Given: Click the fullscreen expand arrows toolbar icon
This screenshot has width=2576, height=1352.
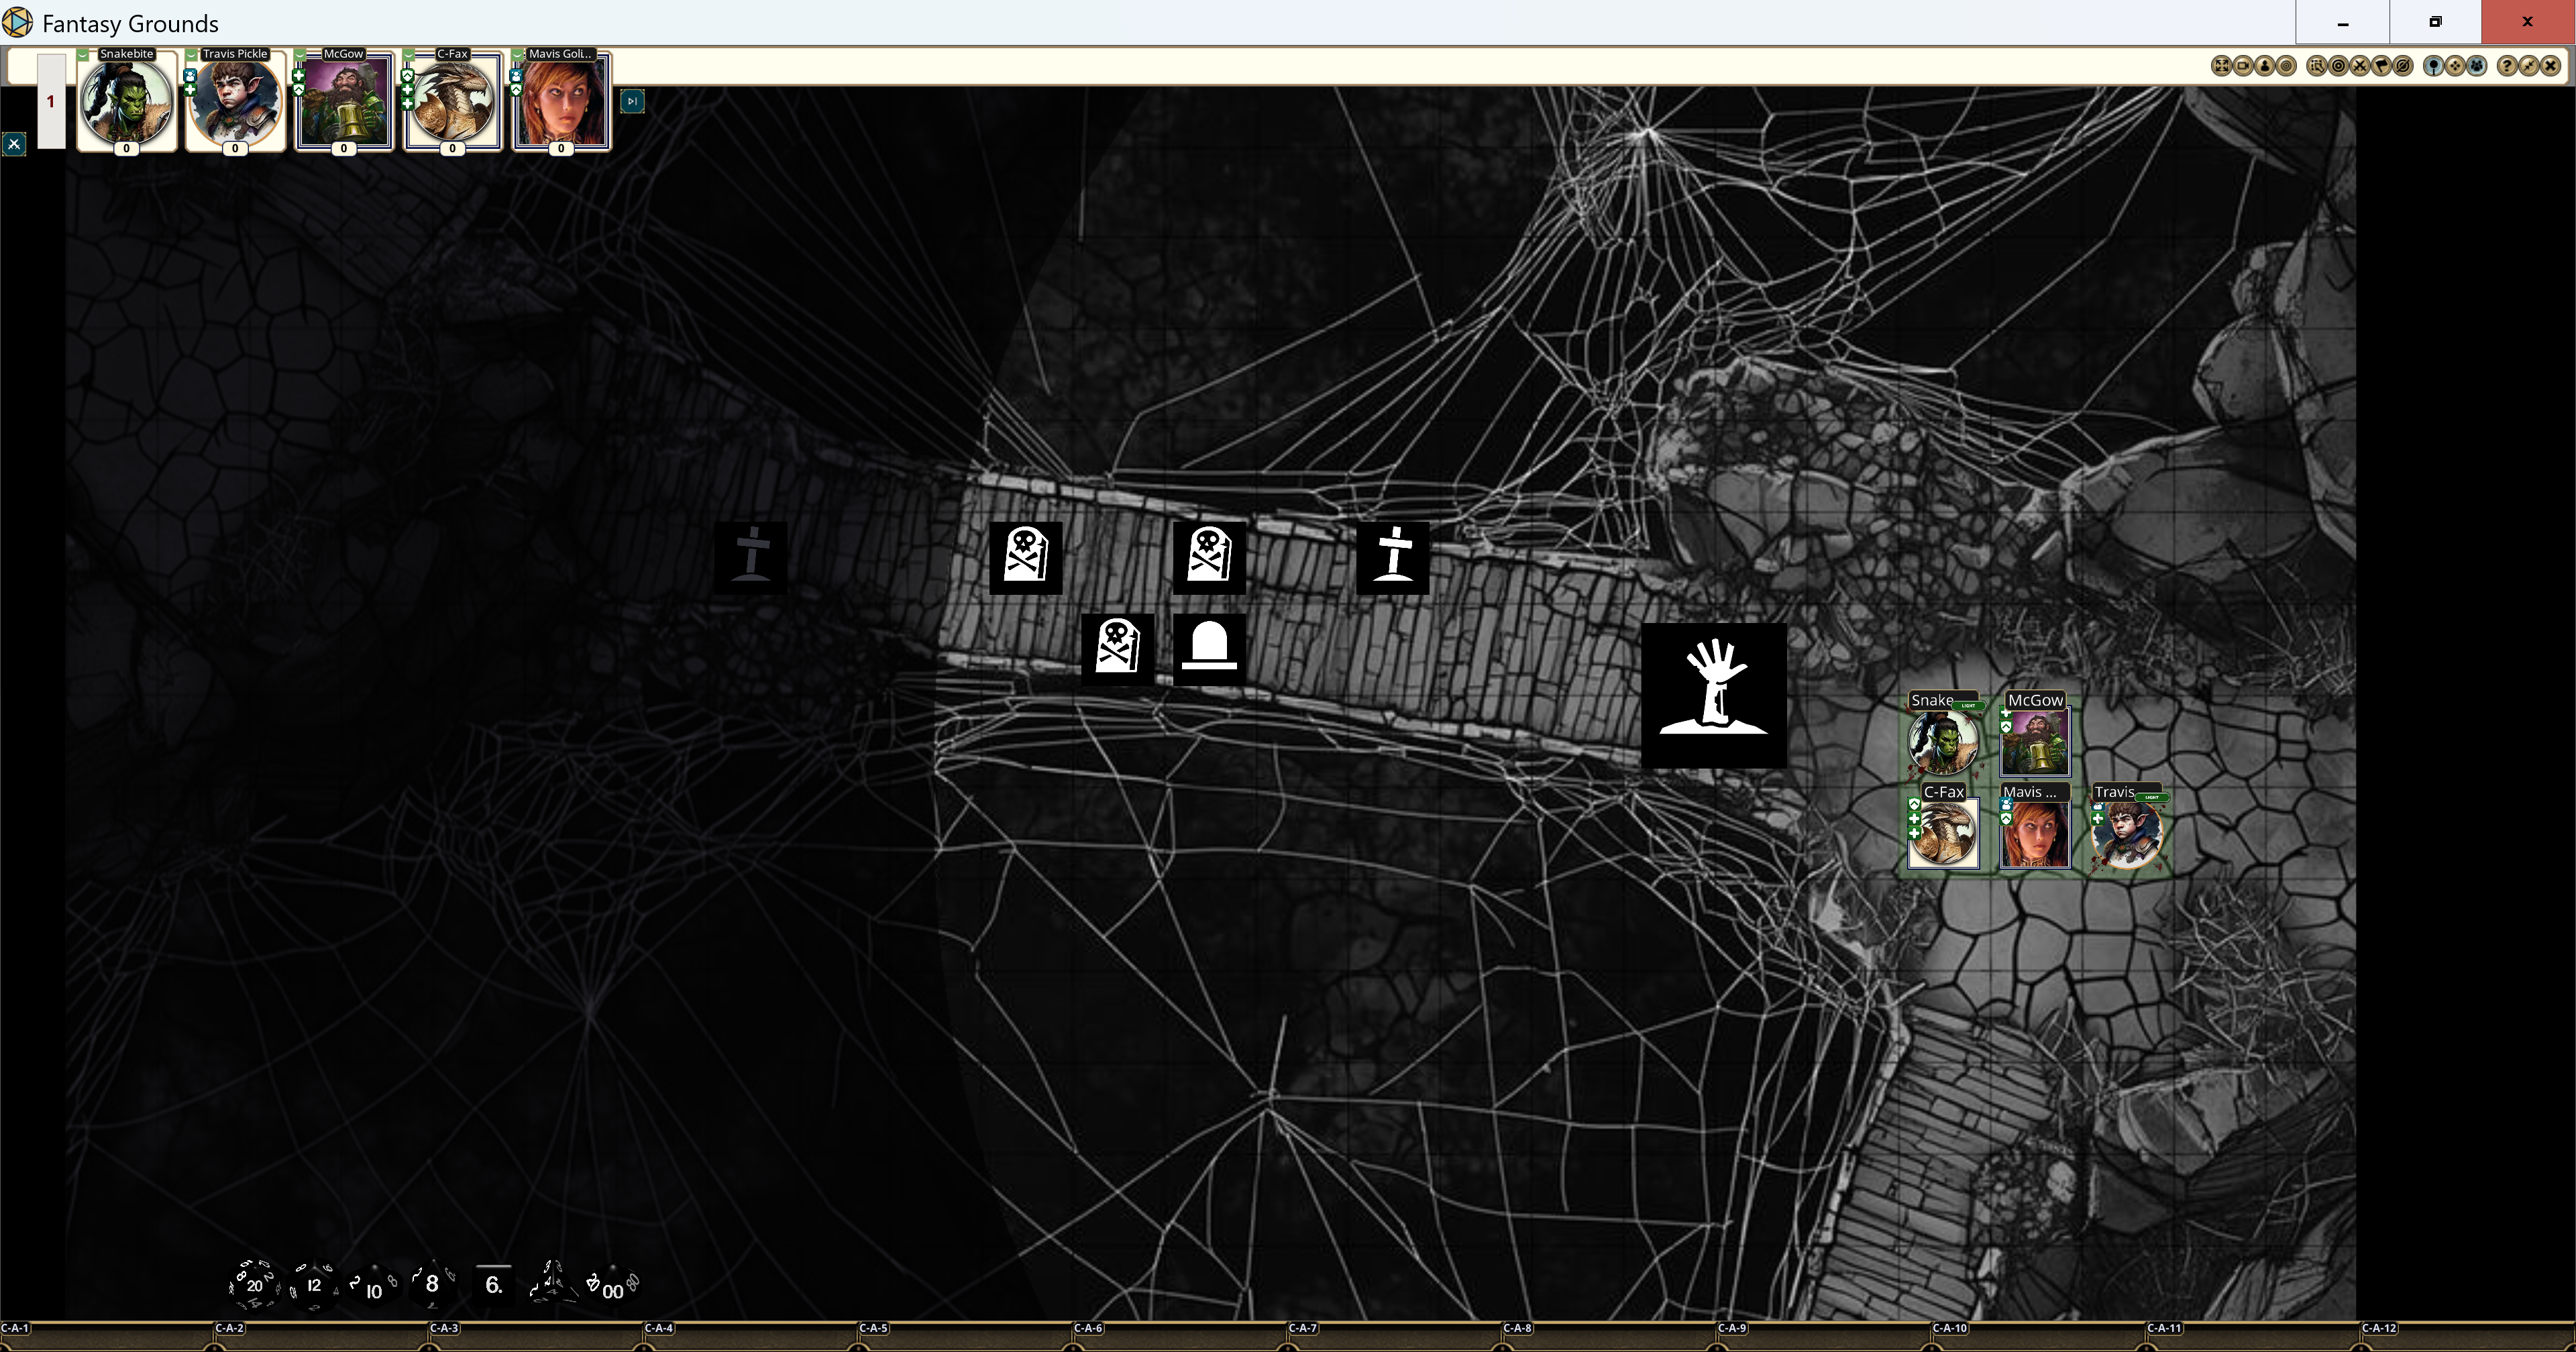Looking at the screenshot, I should click(2222, 66).
